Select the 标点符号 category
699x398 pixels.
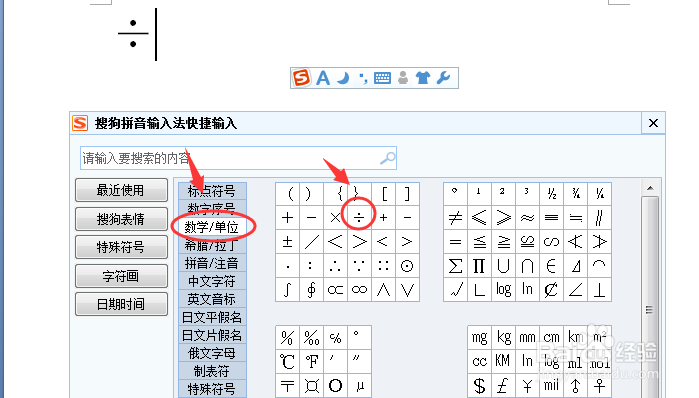[x=212, y=191]
